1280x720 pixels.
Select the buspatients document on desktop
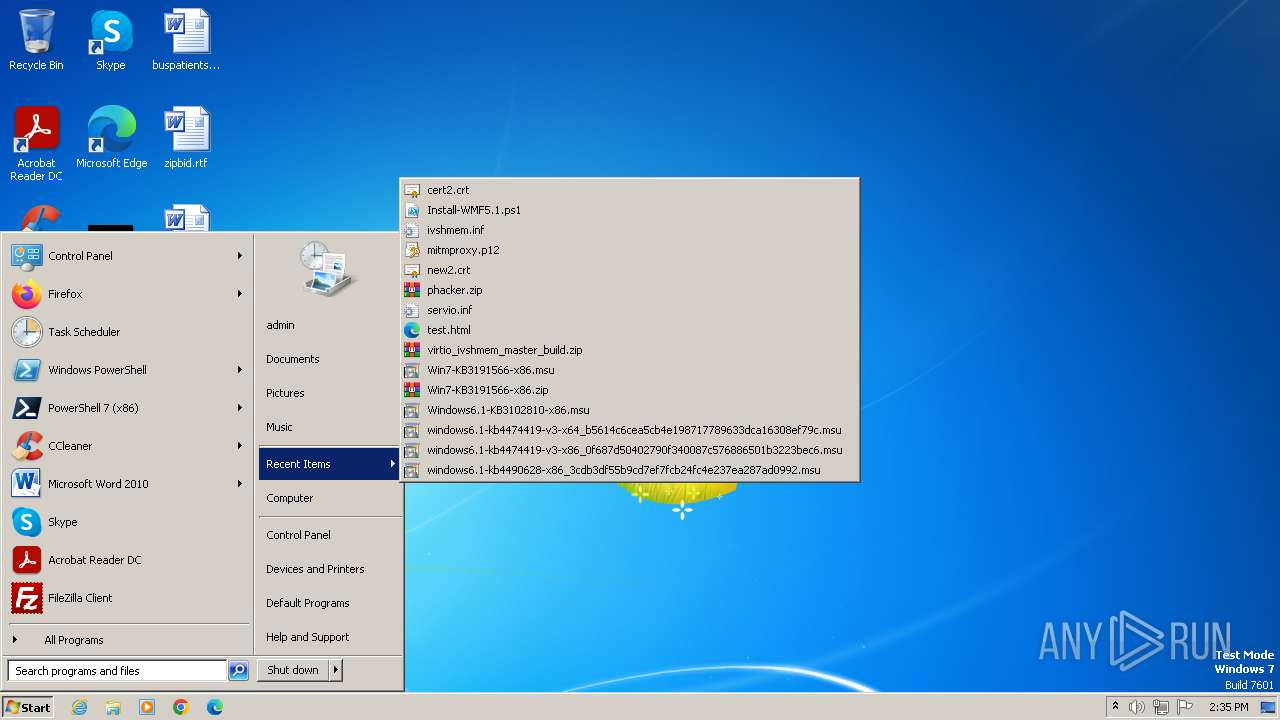(x=186, y=40)
